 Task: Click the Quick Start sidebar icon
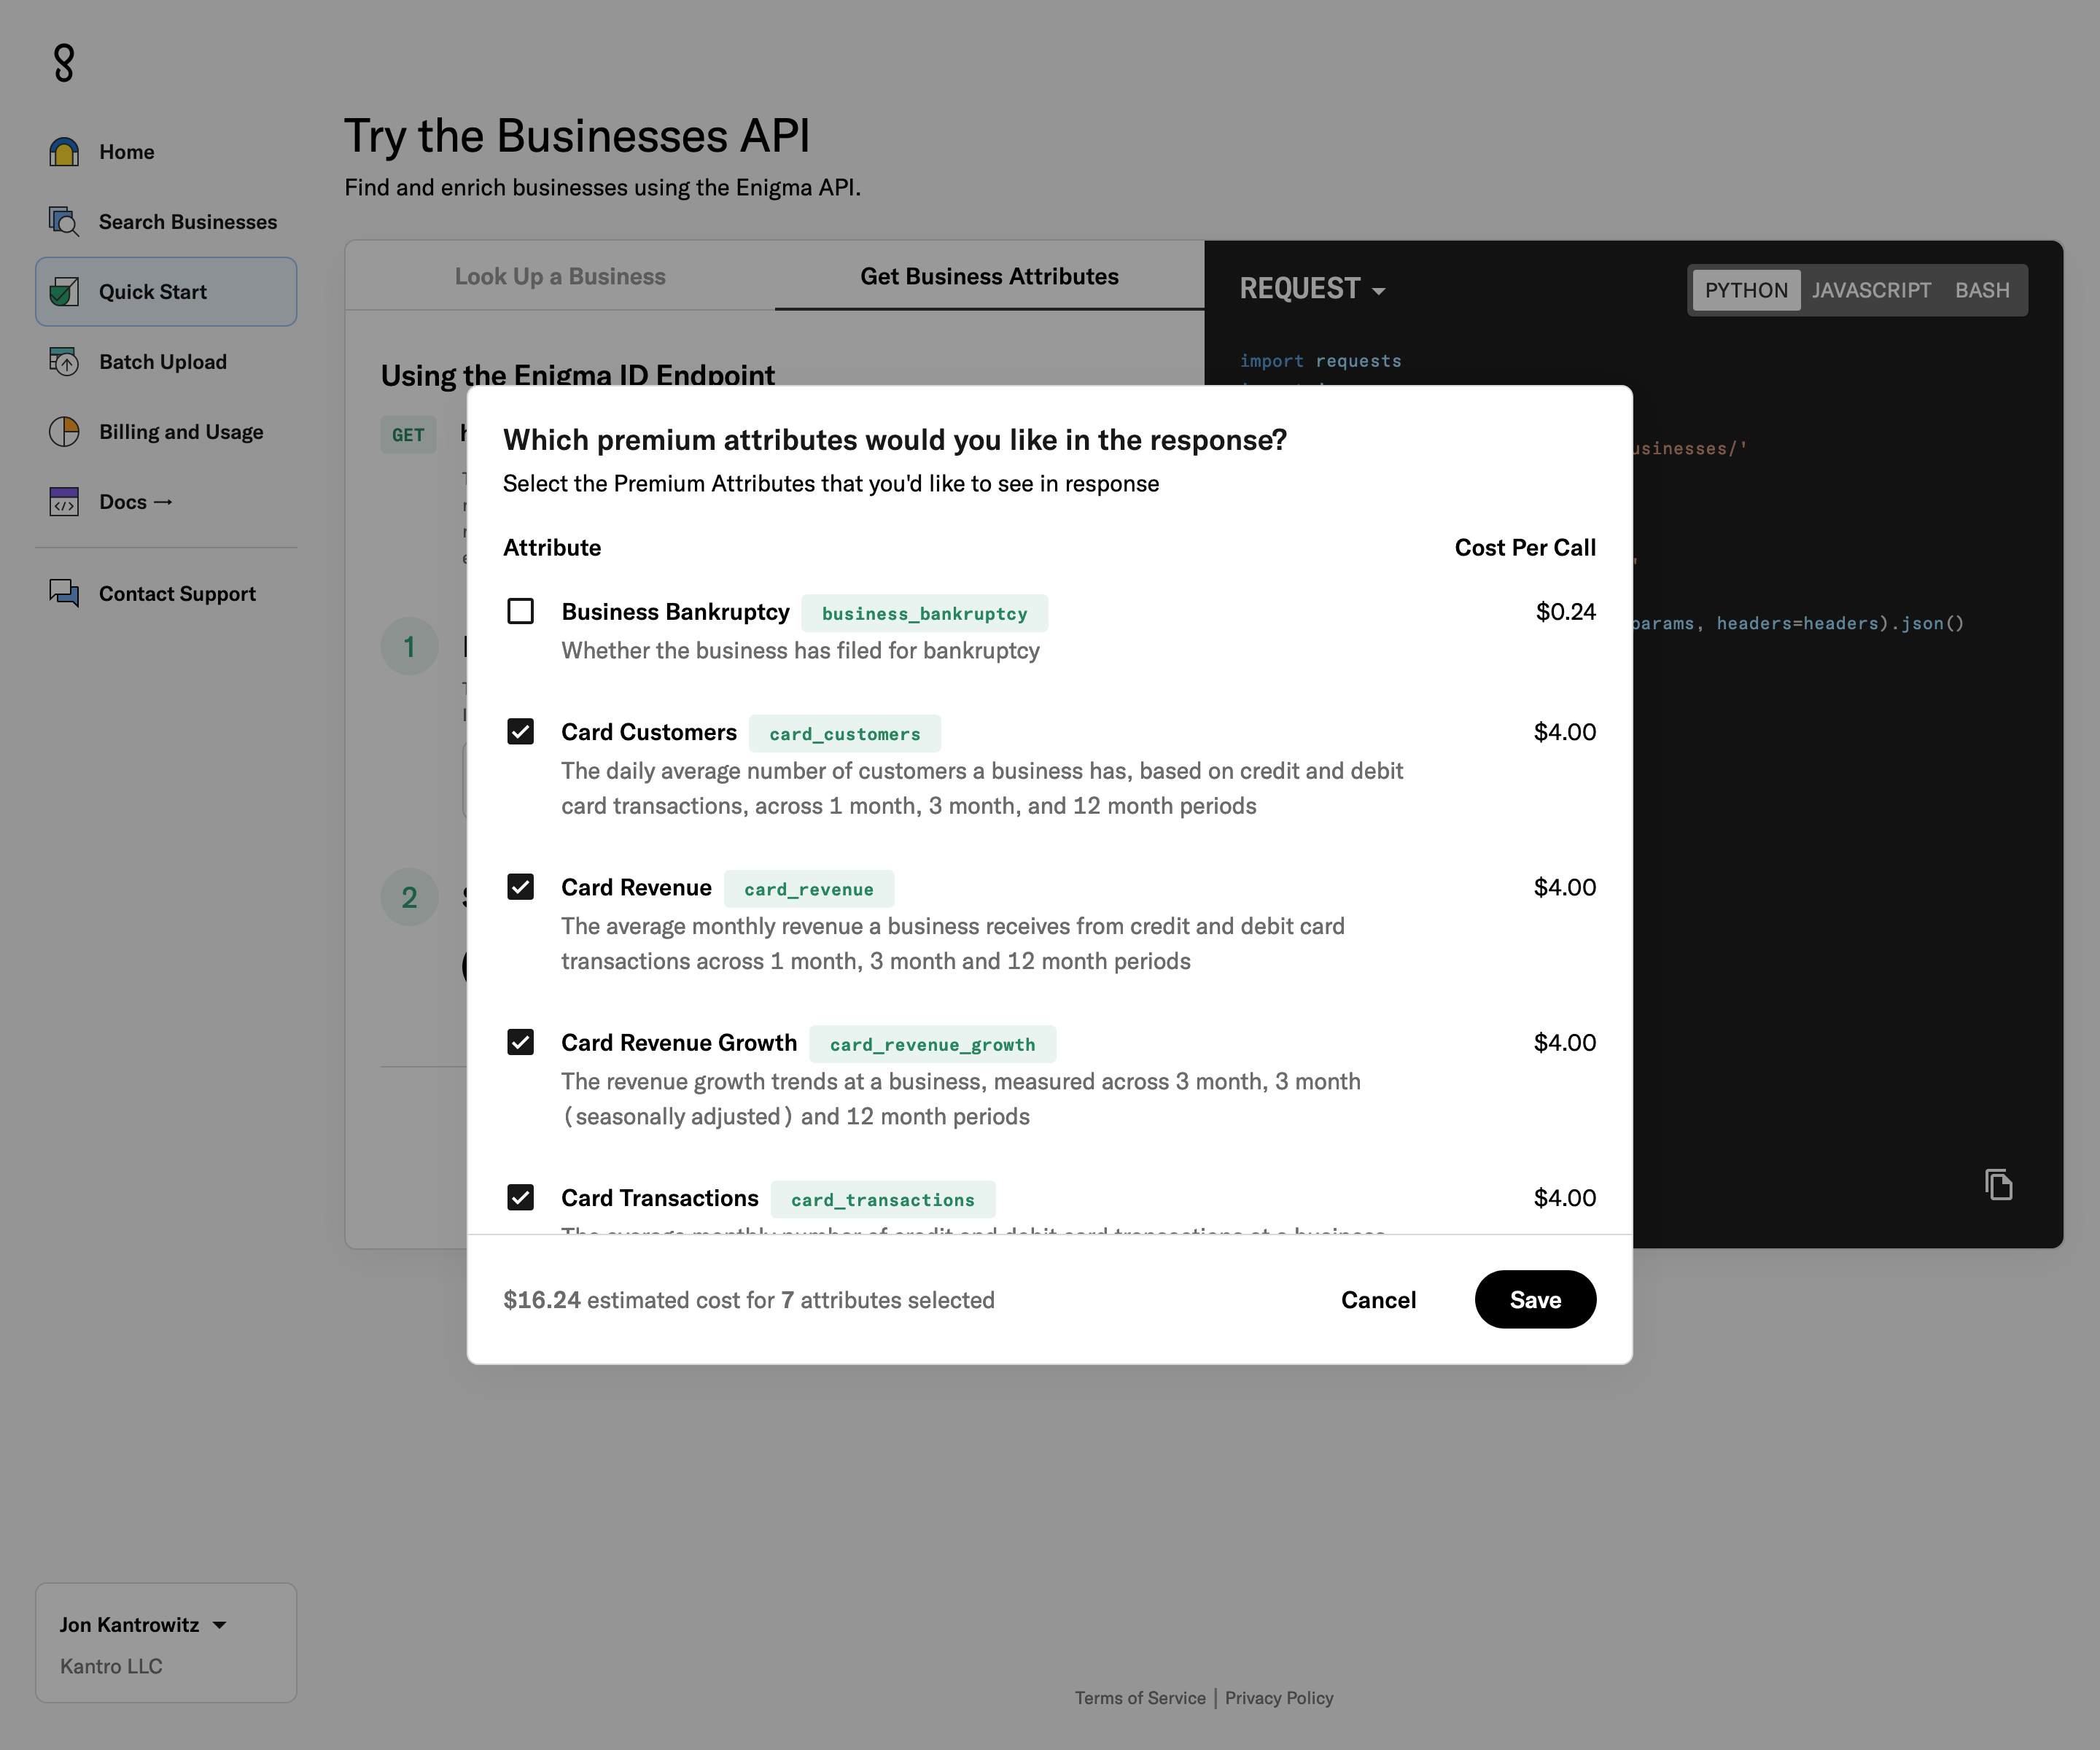point(64,292)
